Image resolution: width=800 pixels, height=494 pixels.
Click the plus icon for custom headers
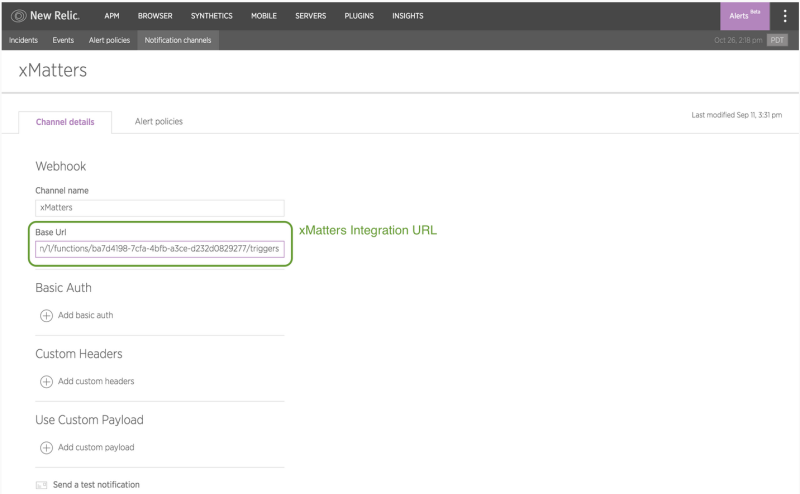(x=46, y=381)
